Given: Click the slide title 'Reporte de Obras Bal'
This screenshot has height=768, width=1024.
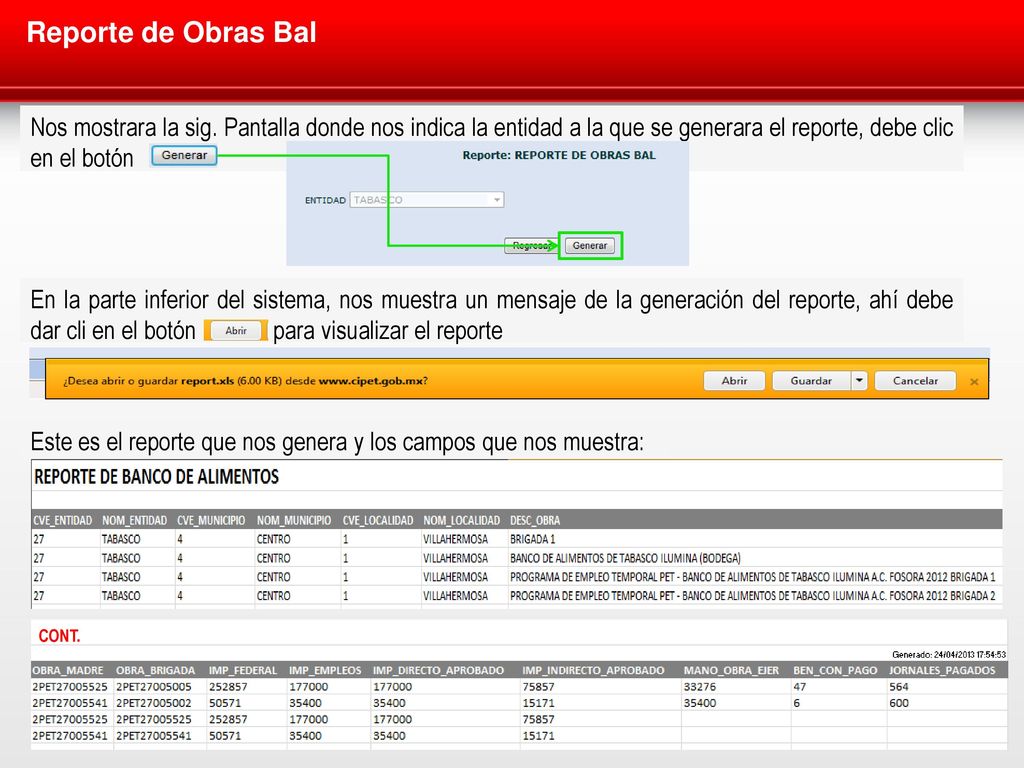Looking at the screenshot, I should click(x=172, y=33).
